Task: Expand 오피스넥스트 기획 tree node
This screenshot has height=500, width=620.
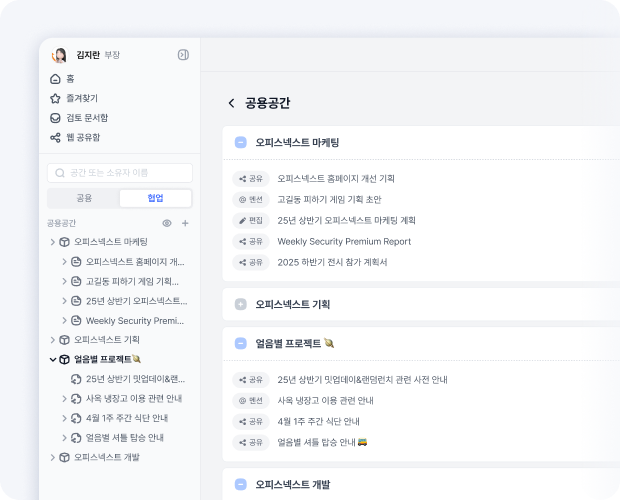Action: [x=52, y=340]
